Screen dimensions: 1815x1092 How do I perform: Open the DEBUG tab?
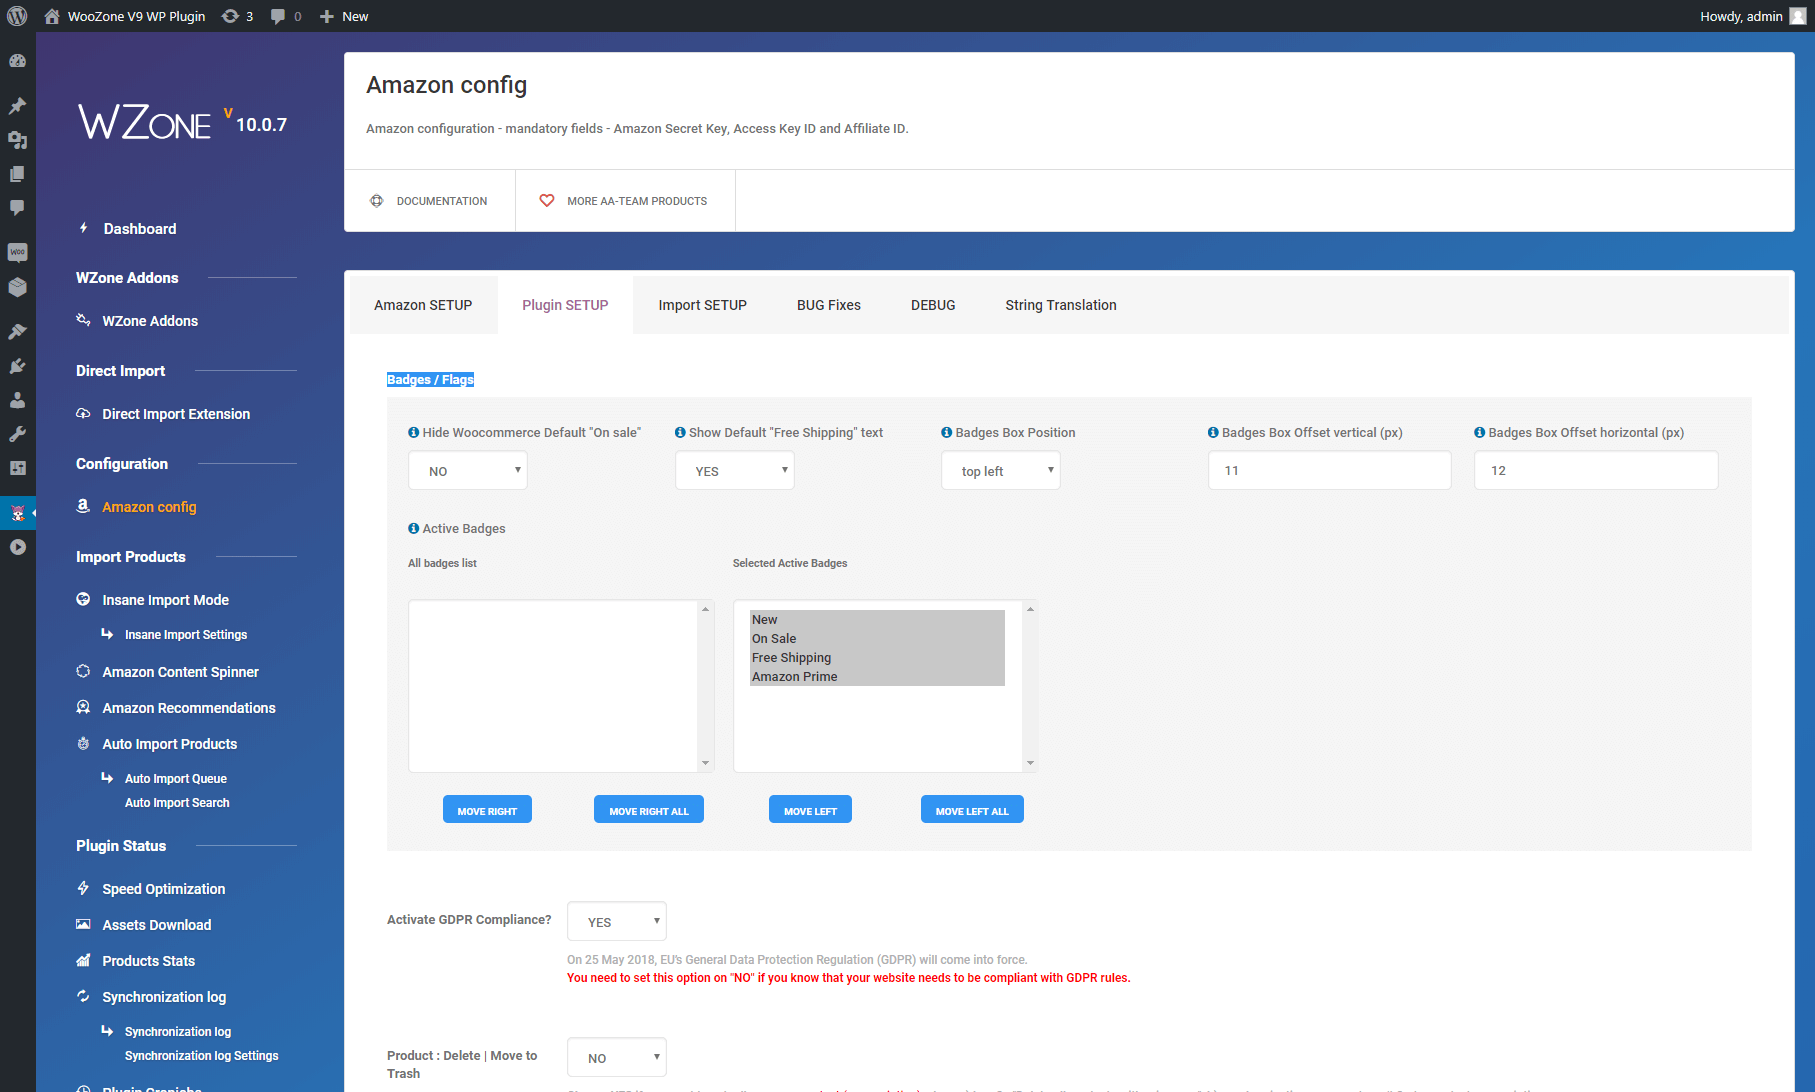[933, 305]
